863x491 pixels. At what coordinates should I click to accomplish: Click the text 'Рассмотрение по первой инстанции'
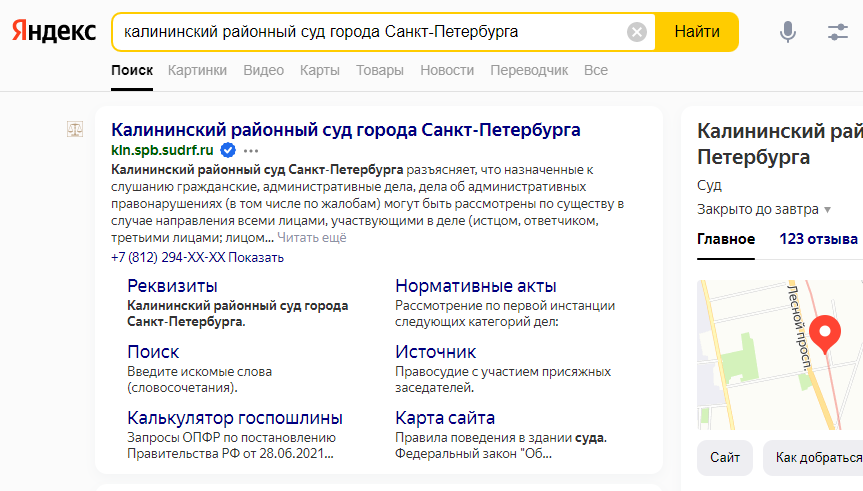(x=505, y=305)
